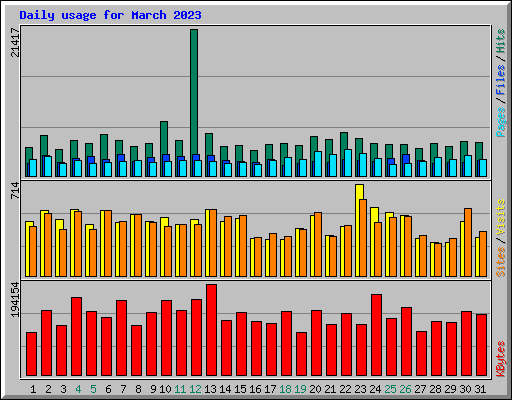Click day label 18 on the x-axis

click(285, 389)
